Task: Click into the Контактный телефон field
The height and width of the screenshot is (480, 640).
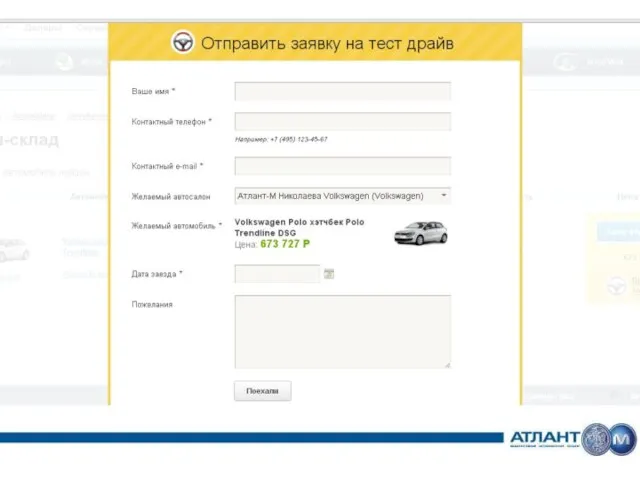Action: [x=342, y=122]
